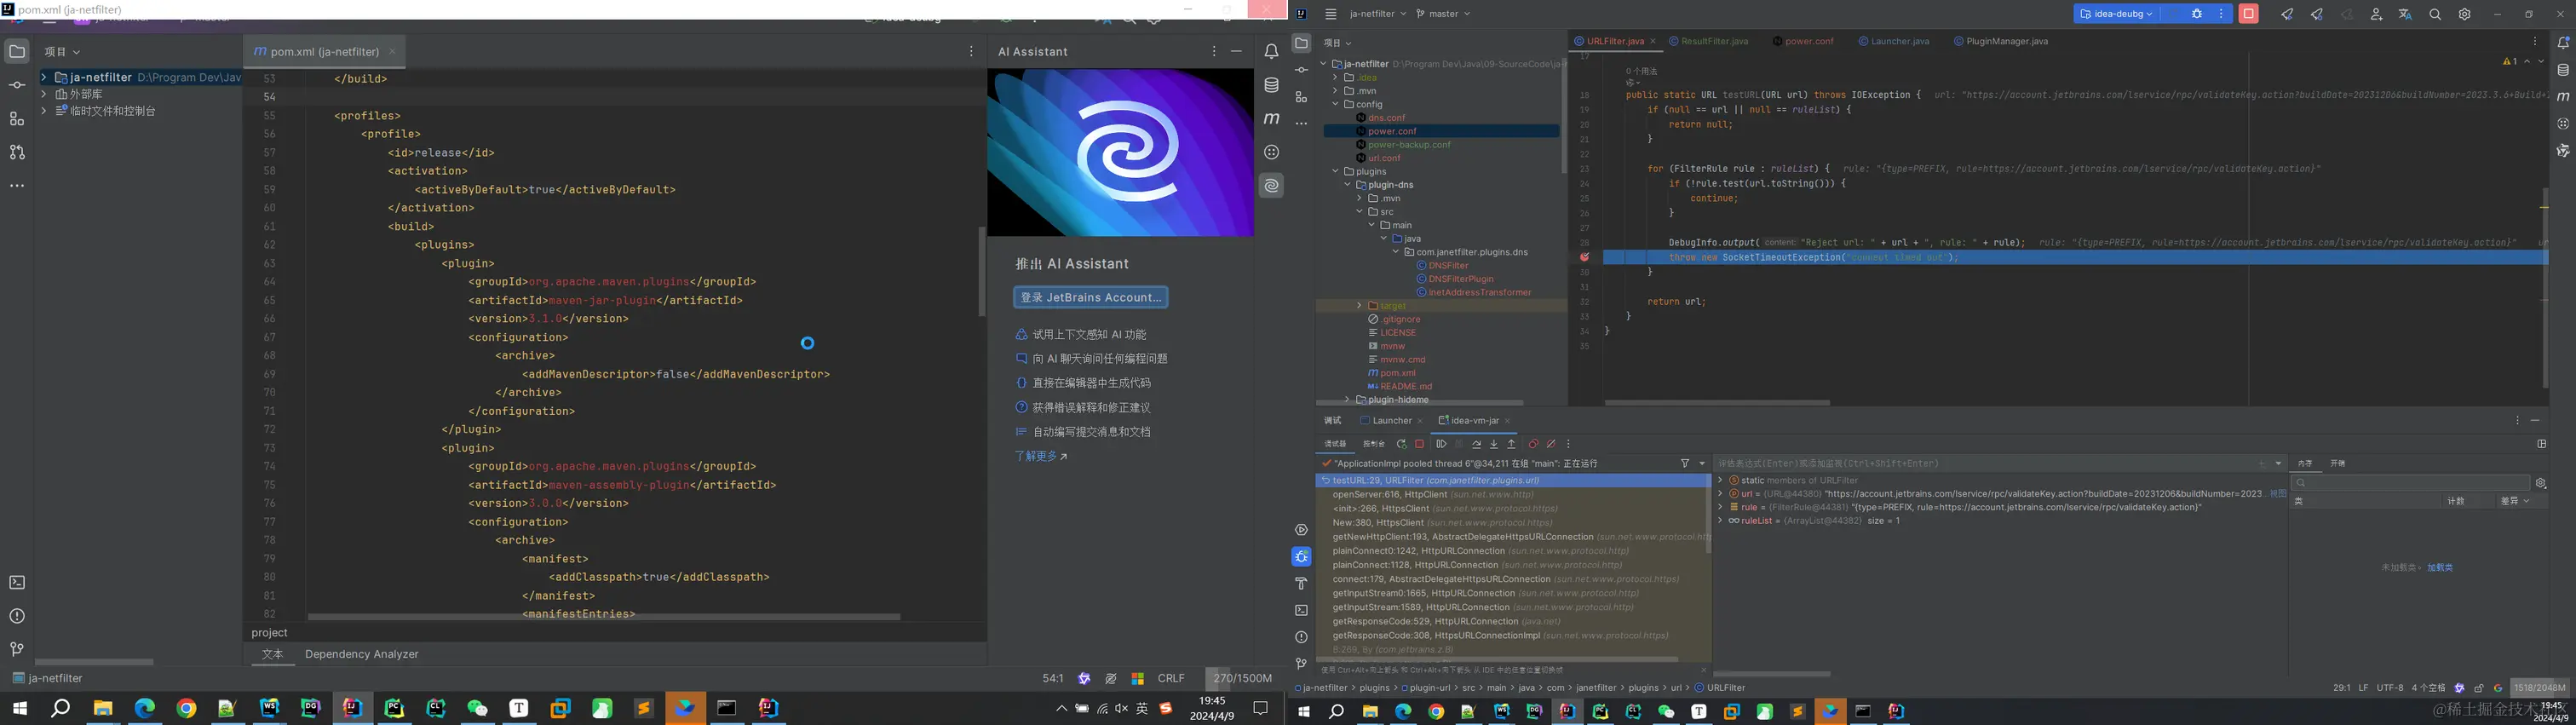The image size is (2576, 725).
Task: Open View Breakpoints in debugger toolbar
Action: point(1533,444)
